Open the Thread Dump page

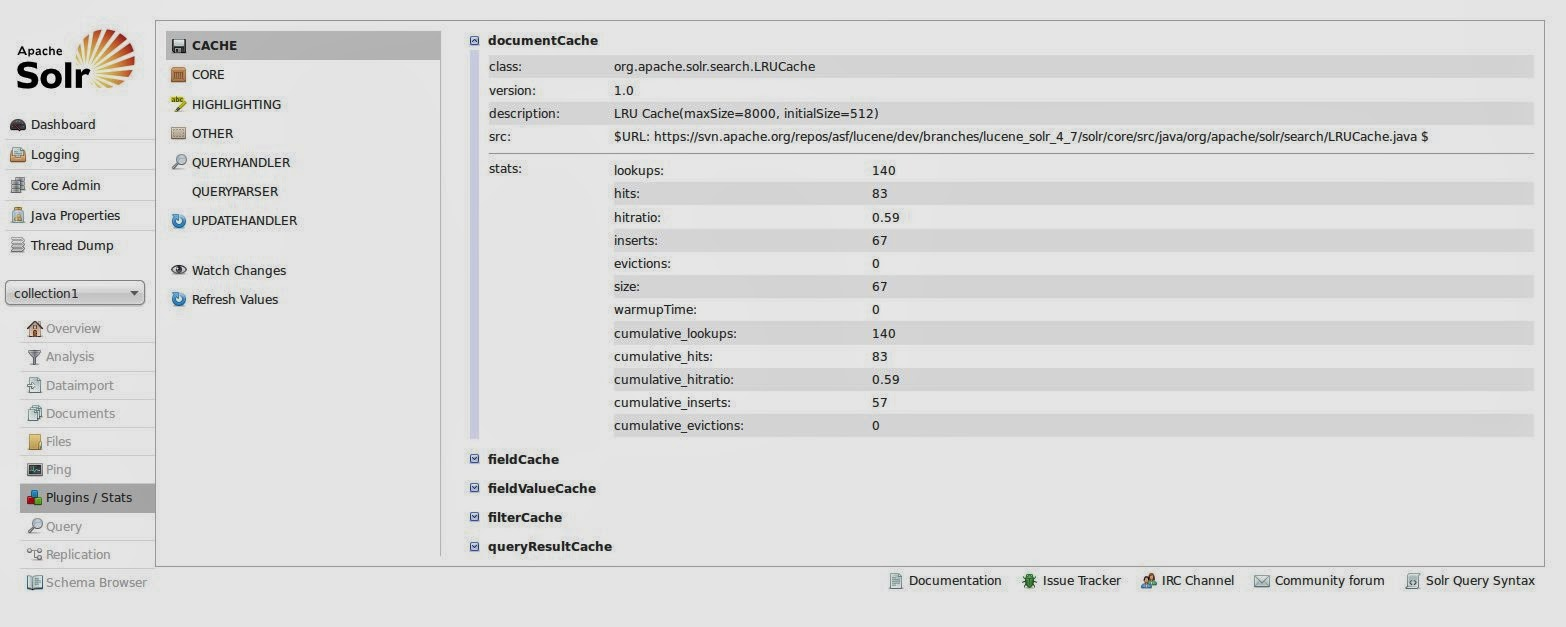(72, 245)
